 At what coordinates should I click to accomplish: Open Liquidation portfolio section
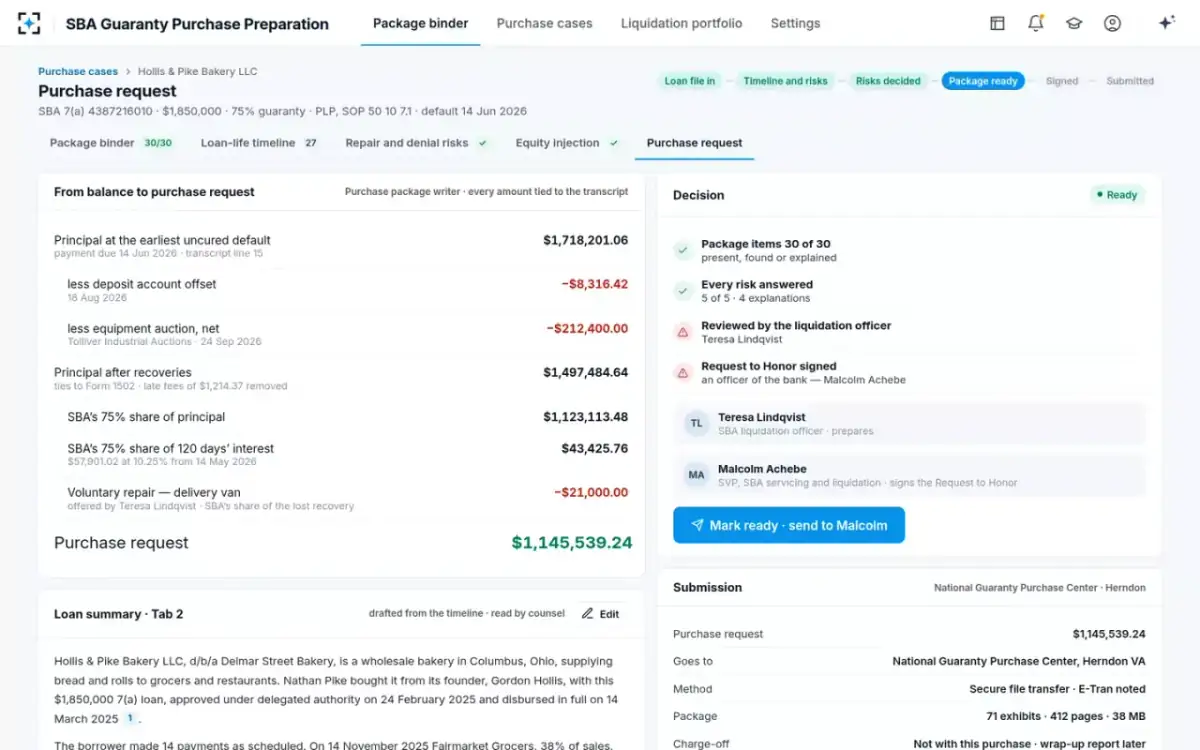(x=681, y=23)
